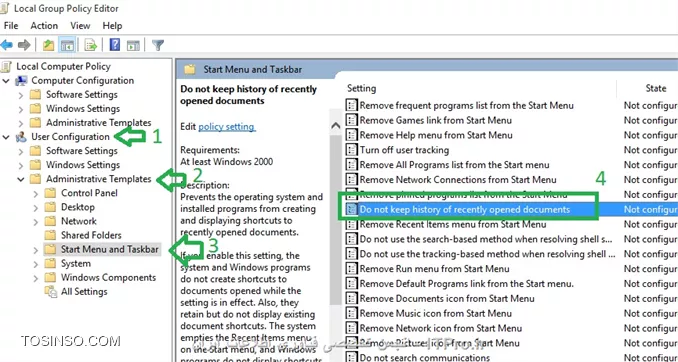Select 'Remove Default Programs link from the Start menu.'
Image resolution: width=678 pixels, height=362 pixels.
click(467, 284)
